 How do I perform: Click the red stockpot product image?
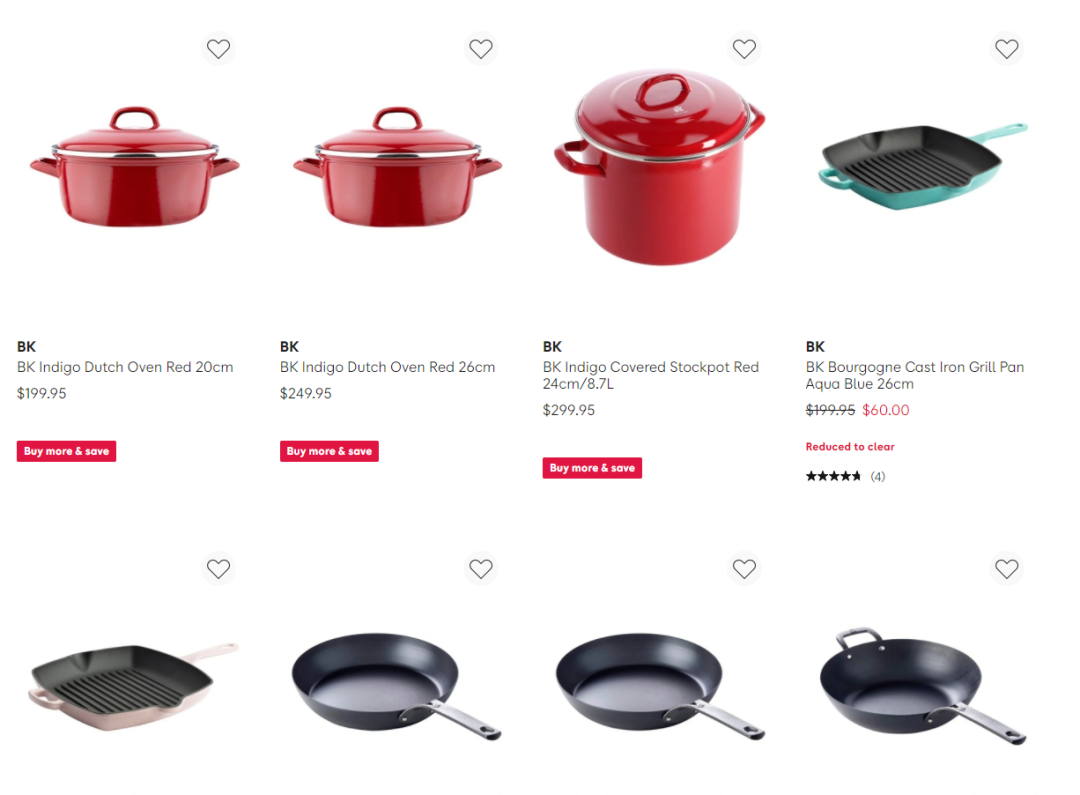click(x=660, y=167)
